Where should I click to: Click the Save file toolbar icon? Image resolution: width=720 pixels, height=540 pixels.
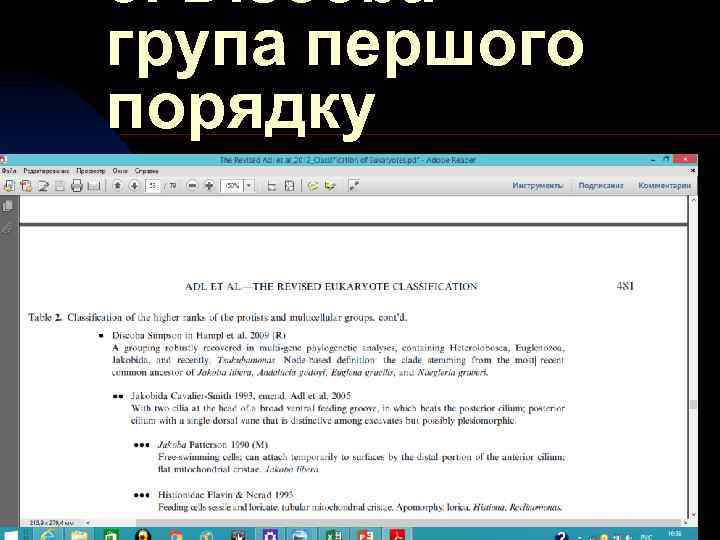point(60,186)
